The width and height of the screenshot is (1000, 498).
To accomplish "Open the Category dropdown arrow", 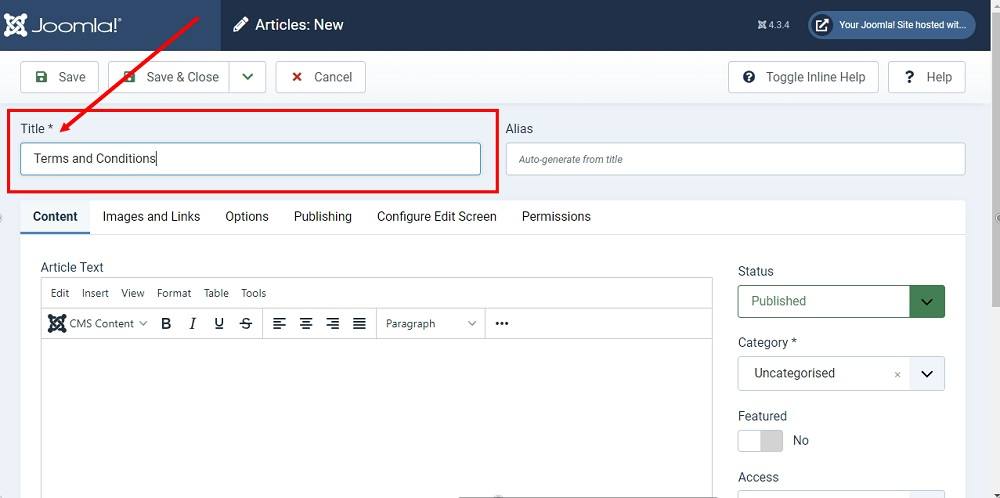I will click(927, 374).
